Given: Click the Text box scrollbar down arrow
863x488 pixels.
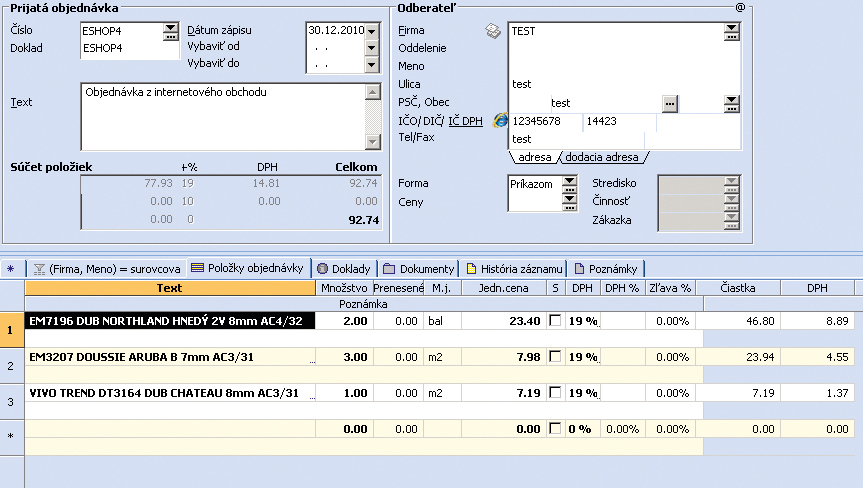Looking at the screenshot, I should [x=373, y=141].
